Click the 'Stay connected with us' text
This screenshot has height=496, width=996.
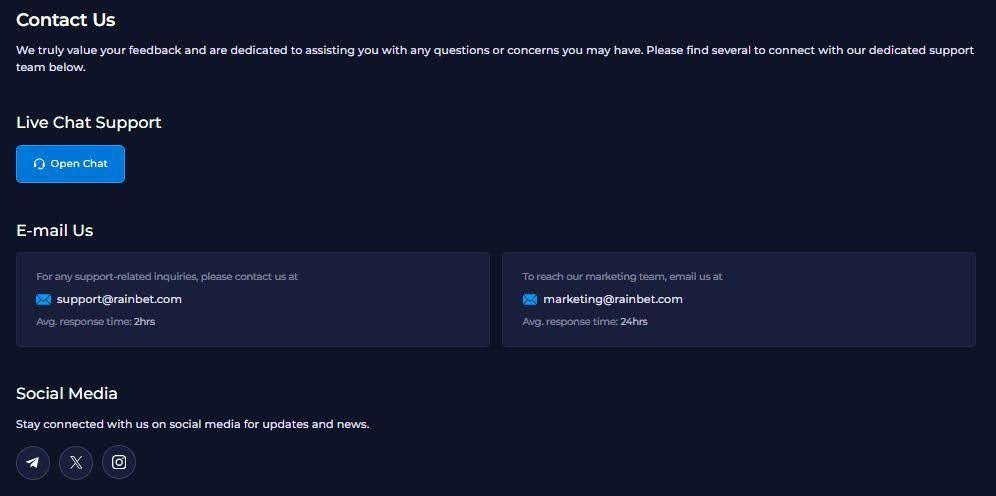coord(192,424)
